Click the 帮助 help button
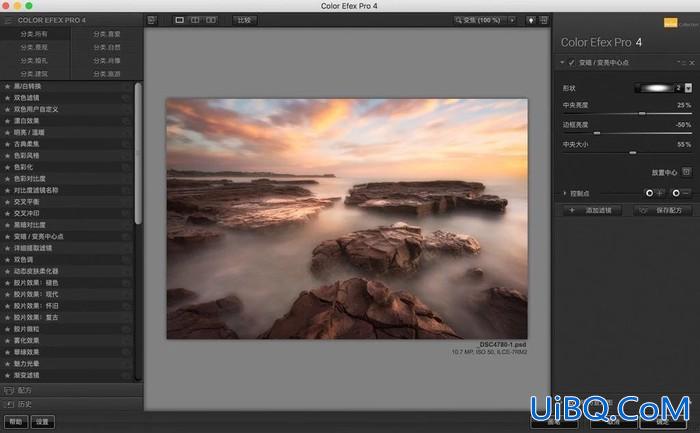 (16, 421)
